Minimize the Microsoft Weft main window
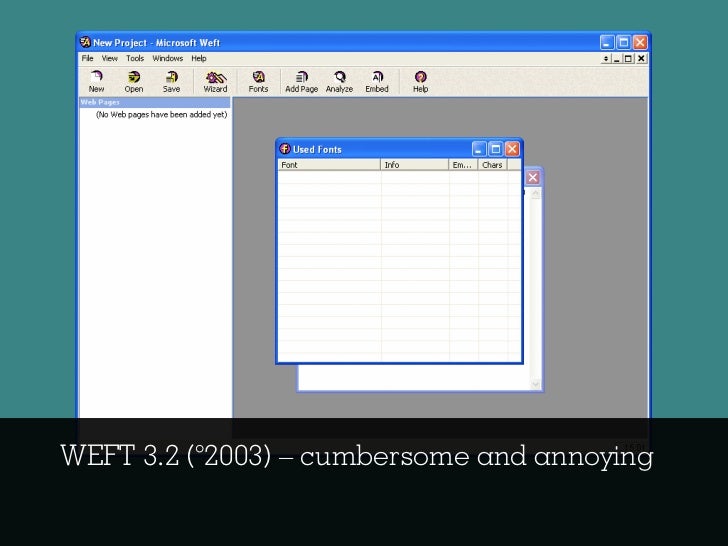 coord(607,42)
